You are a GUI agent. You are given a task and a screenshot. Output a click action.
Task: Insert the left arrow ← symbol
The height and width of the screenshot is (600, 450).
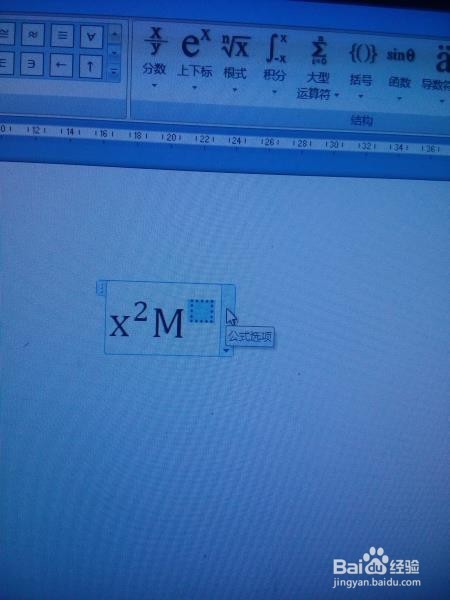(61, 65)
